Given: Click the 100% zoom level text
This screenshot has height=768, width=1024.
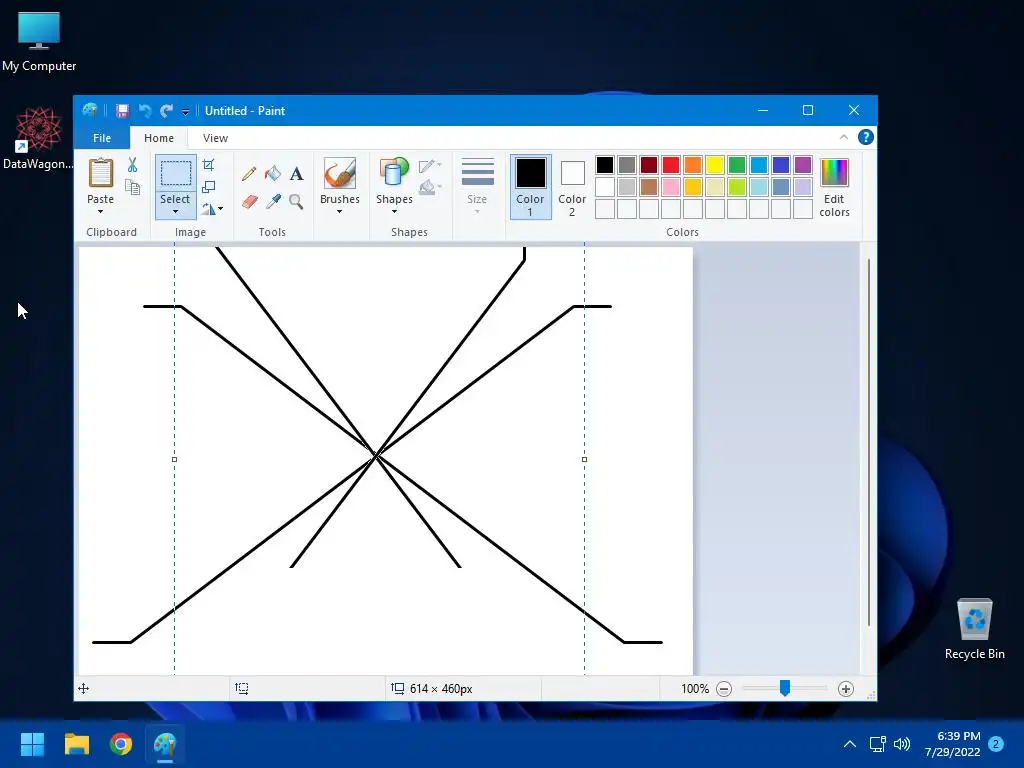Looking at the screenshot, I should 695,689.
